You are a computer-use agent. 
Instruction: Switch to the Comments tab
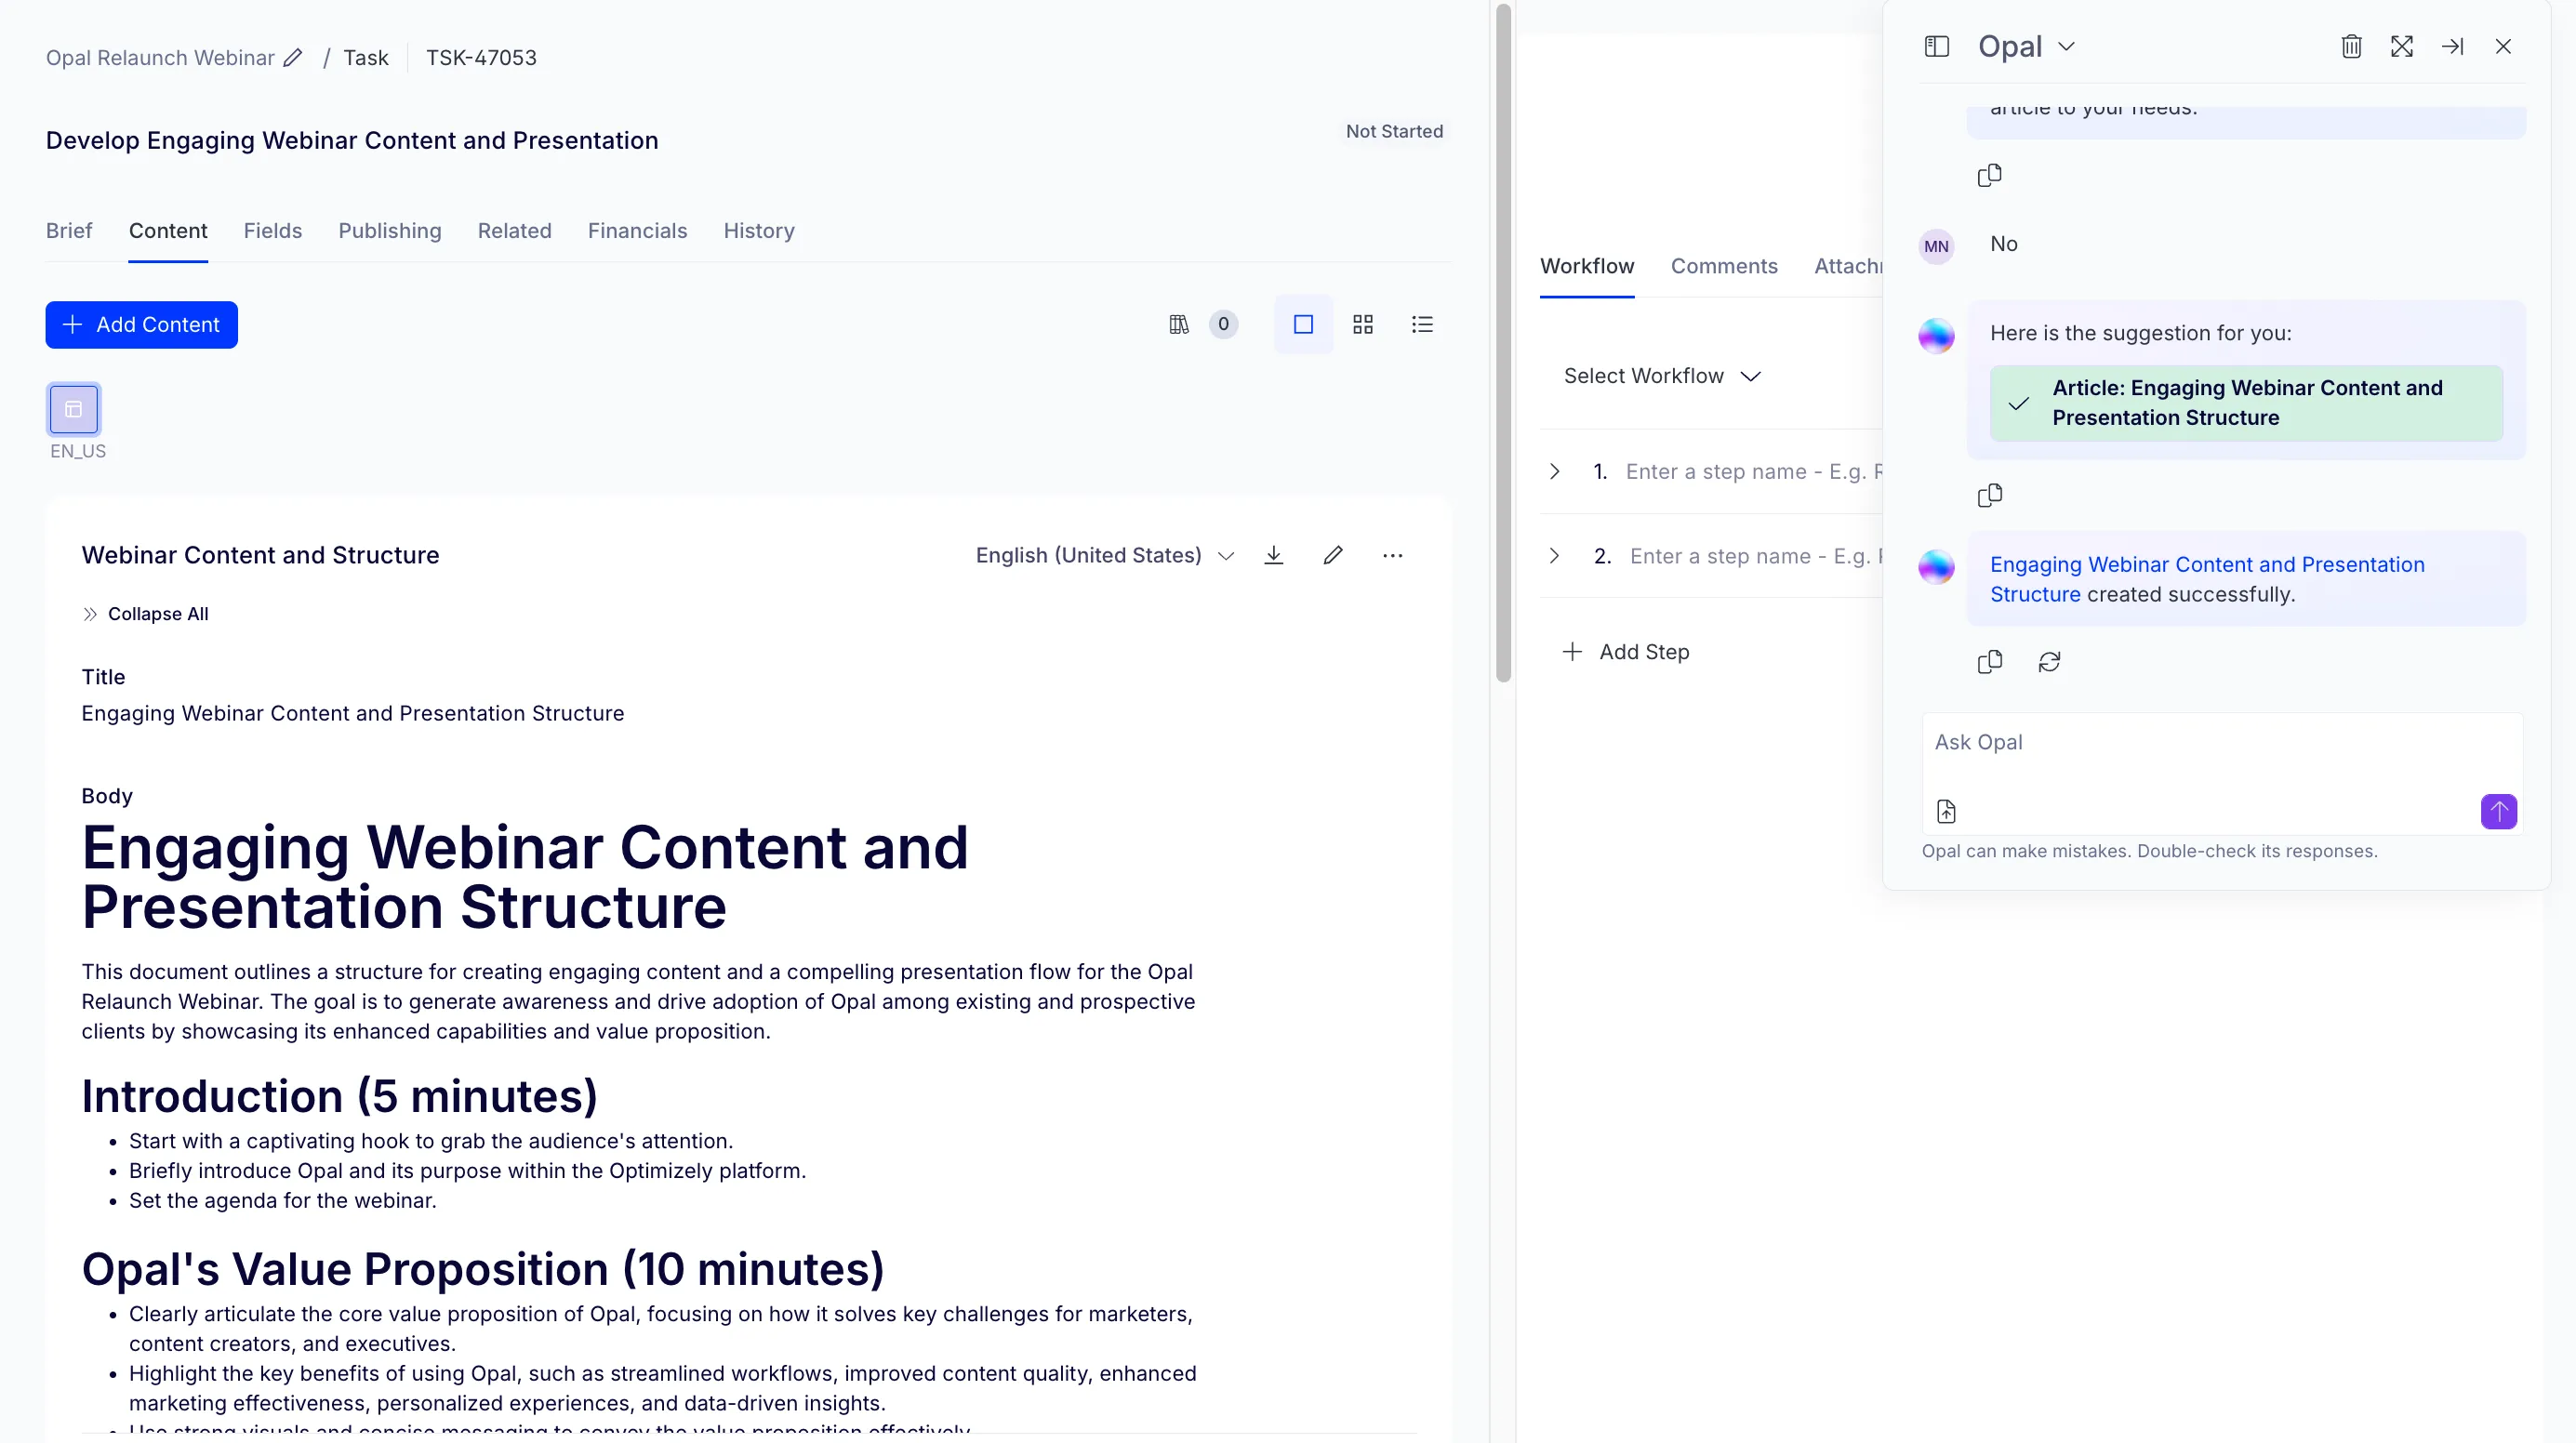(x=1724, y=266)
